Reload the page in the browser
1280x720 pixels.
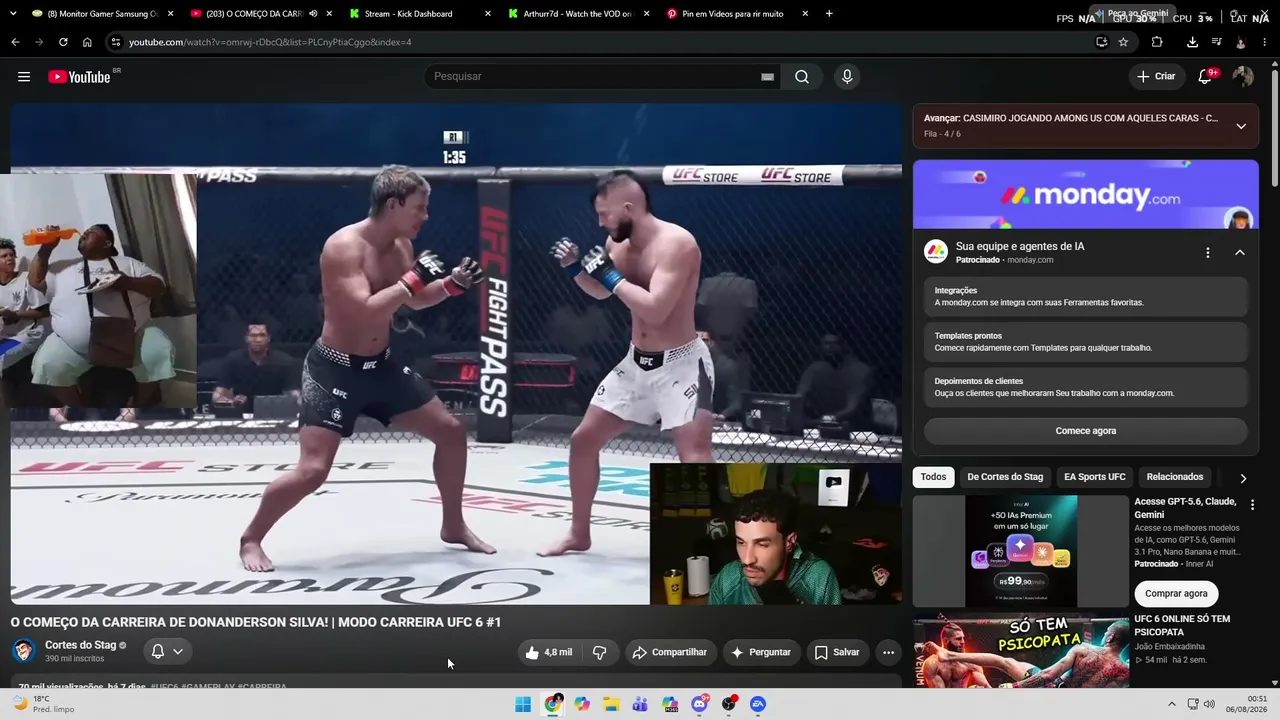[63, 42]
